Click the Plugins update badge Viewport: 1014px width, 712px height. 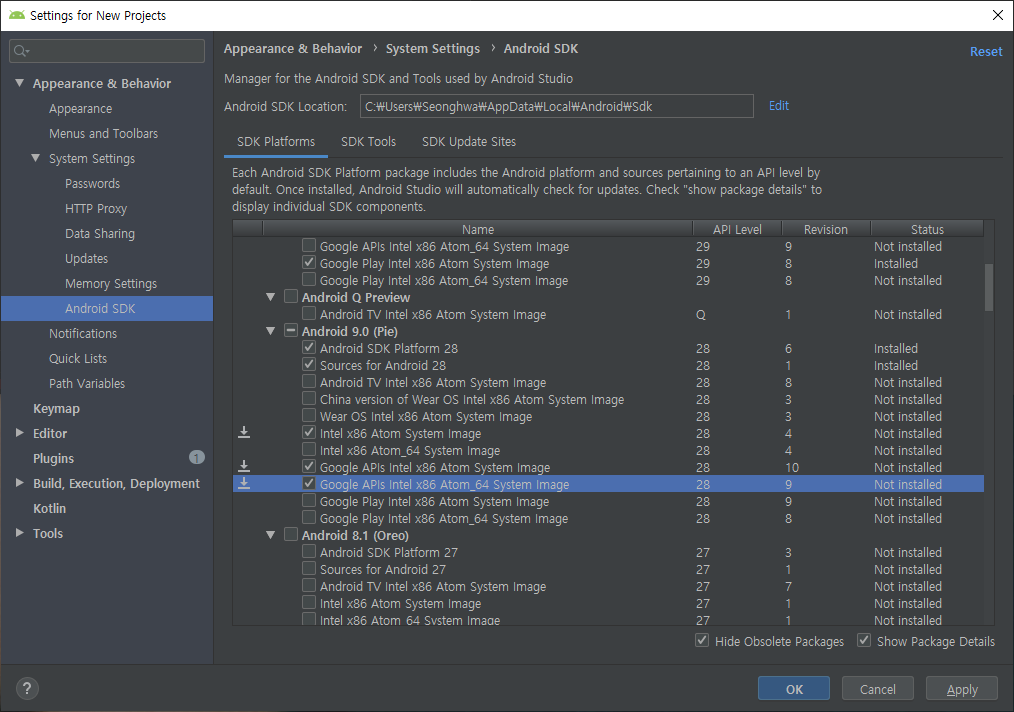tap(197, 457)
